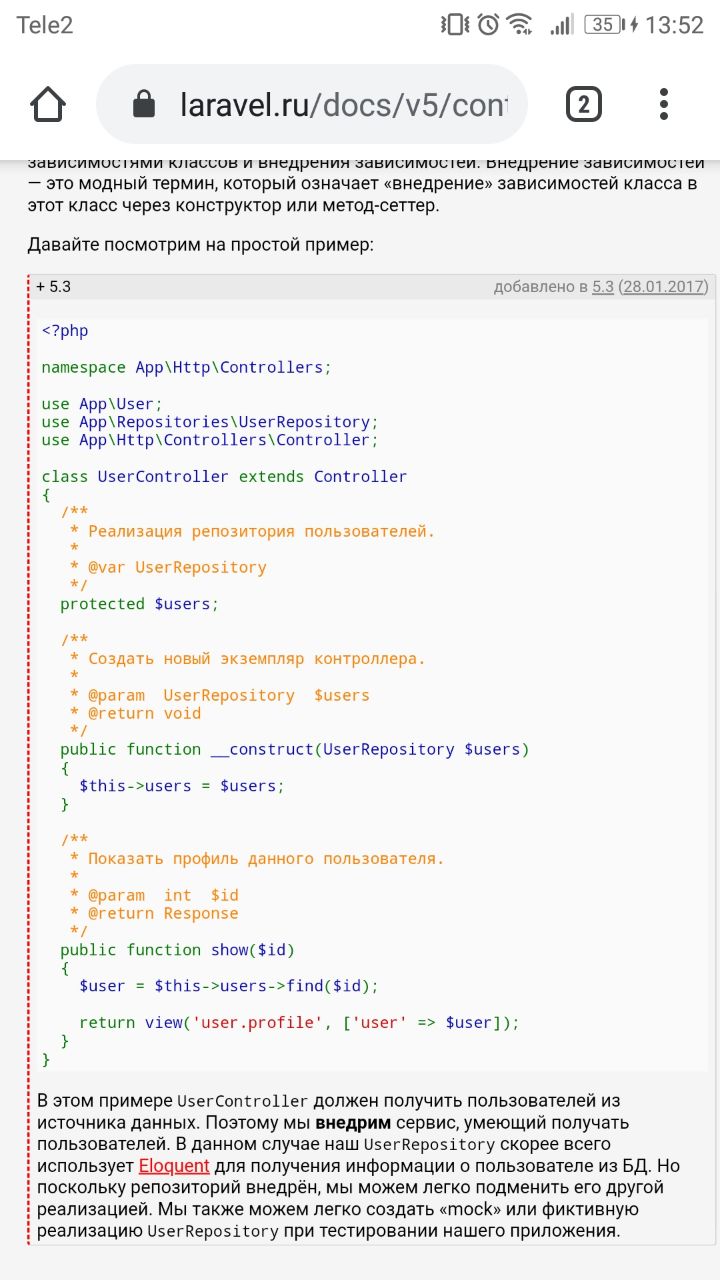
Task: Tap the laravel.ru address bar
Action: pyautogui.click(x=312, y=104)
